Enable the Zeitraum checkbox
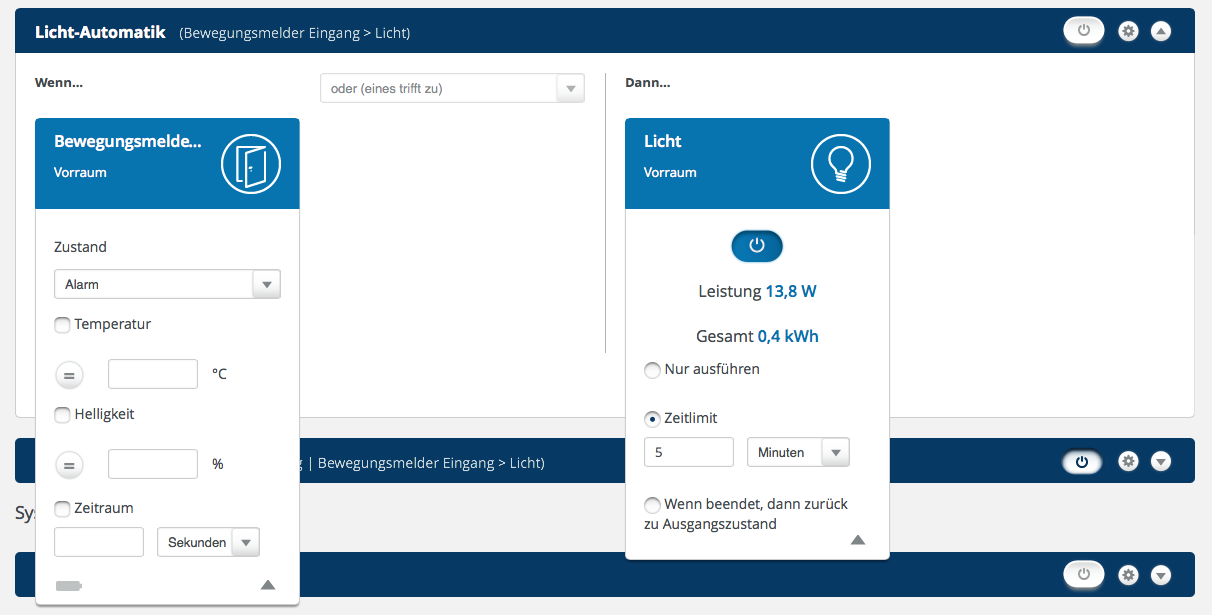The height and width of the screenshot is (615, 1212). click(63, 508)
